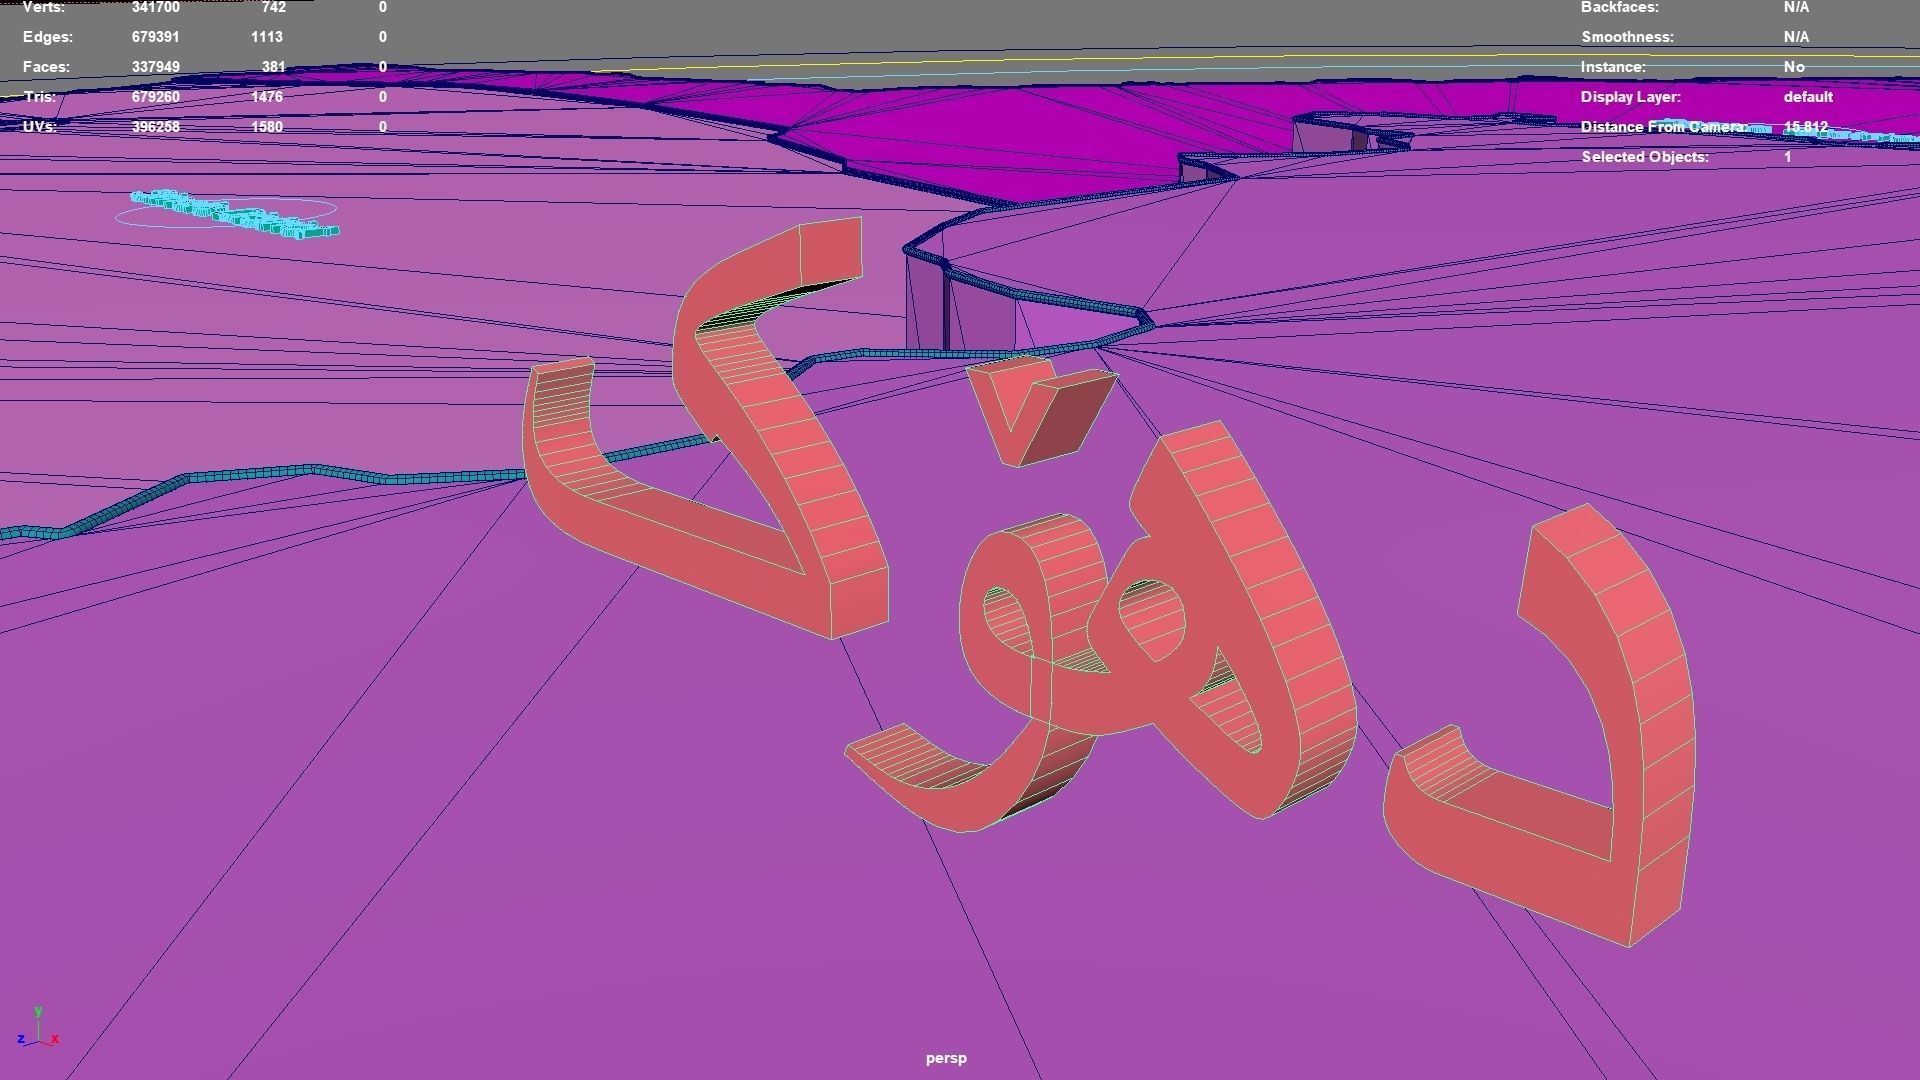Click the Instance value No
This screenshot has width=1920, height=1080.
pos(1793,67)
